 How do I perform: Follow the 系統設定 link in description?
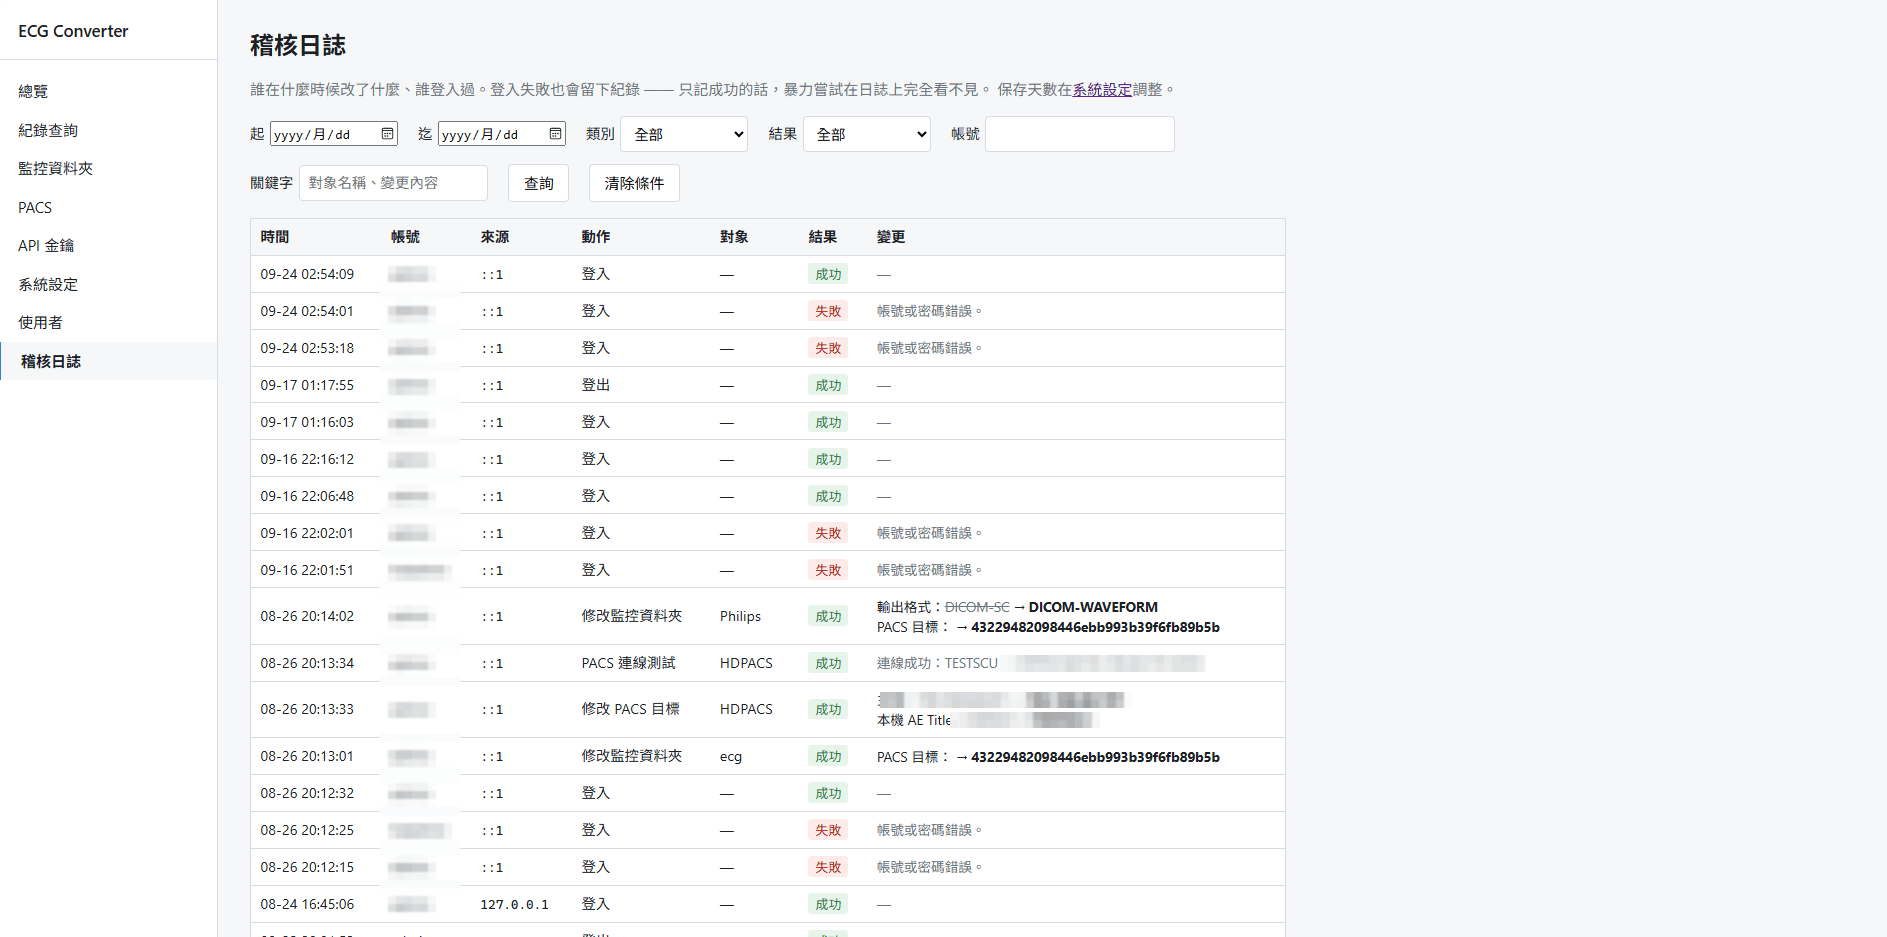(x=1102, y=90)
